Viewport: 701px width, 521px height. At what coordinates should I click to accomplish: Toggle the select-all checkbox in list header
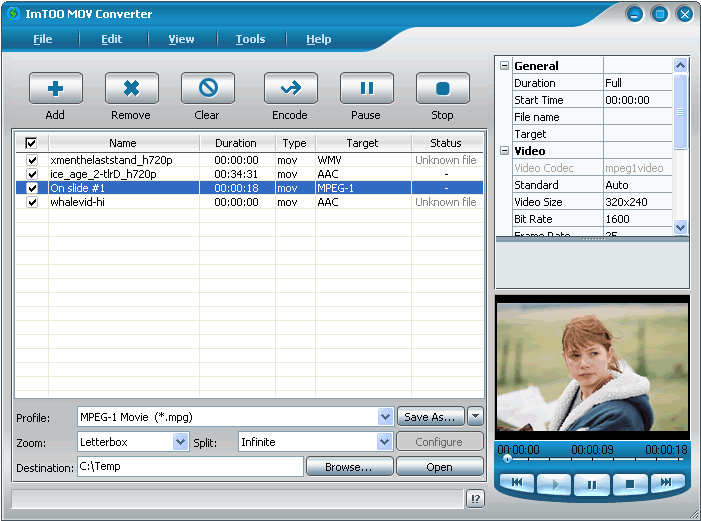[x=31, y=143]
